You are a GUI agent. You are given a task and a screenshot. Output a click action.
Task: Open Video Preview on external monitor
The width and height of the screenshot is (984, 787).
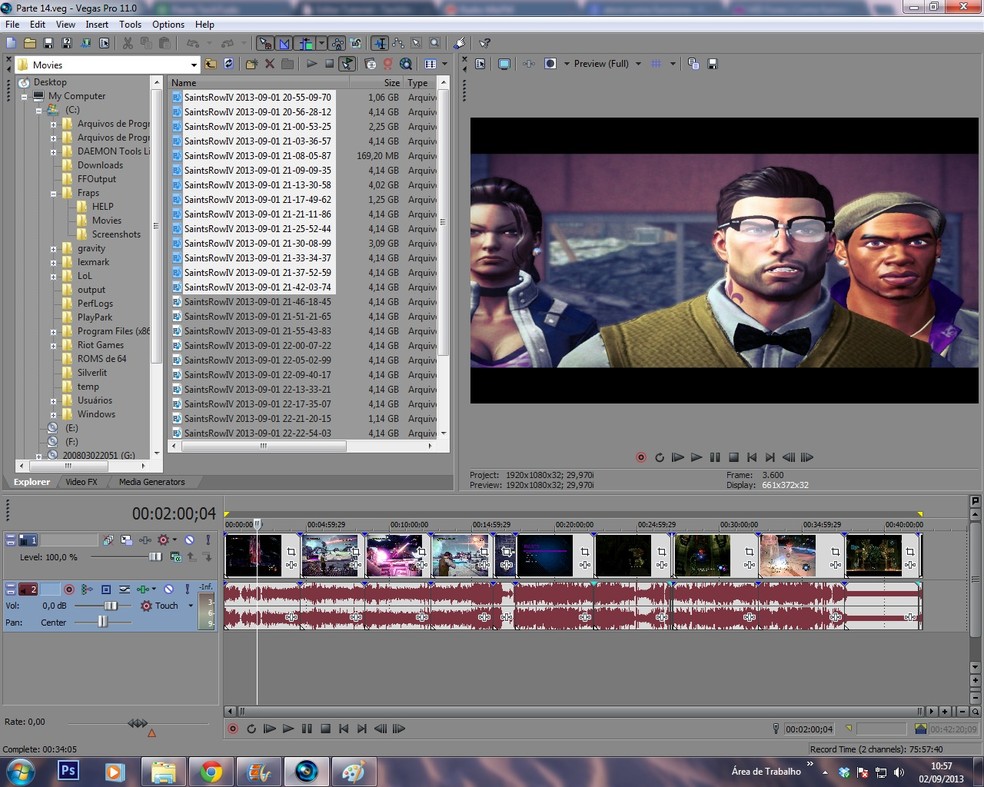(504, 64)
